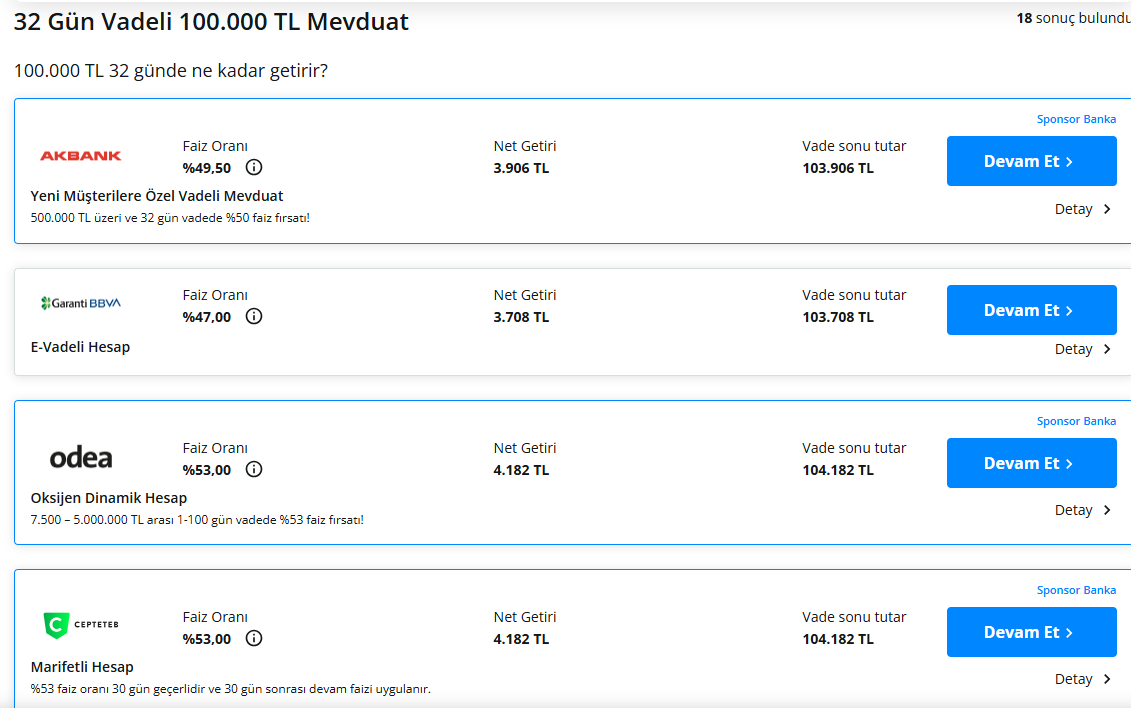
Task: Open Garanti BBVA interest rate info icon
Action: [x=254, y=316]
